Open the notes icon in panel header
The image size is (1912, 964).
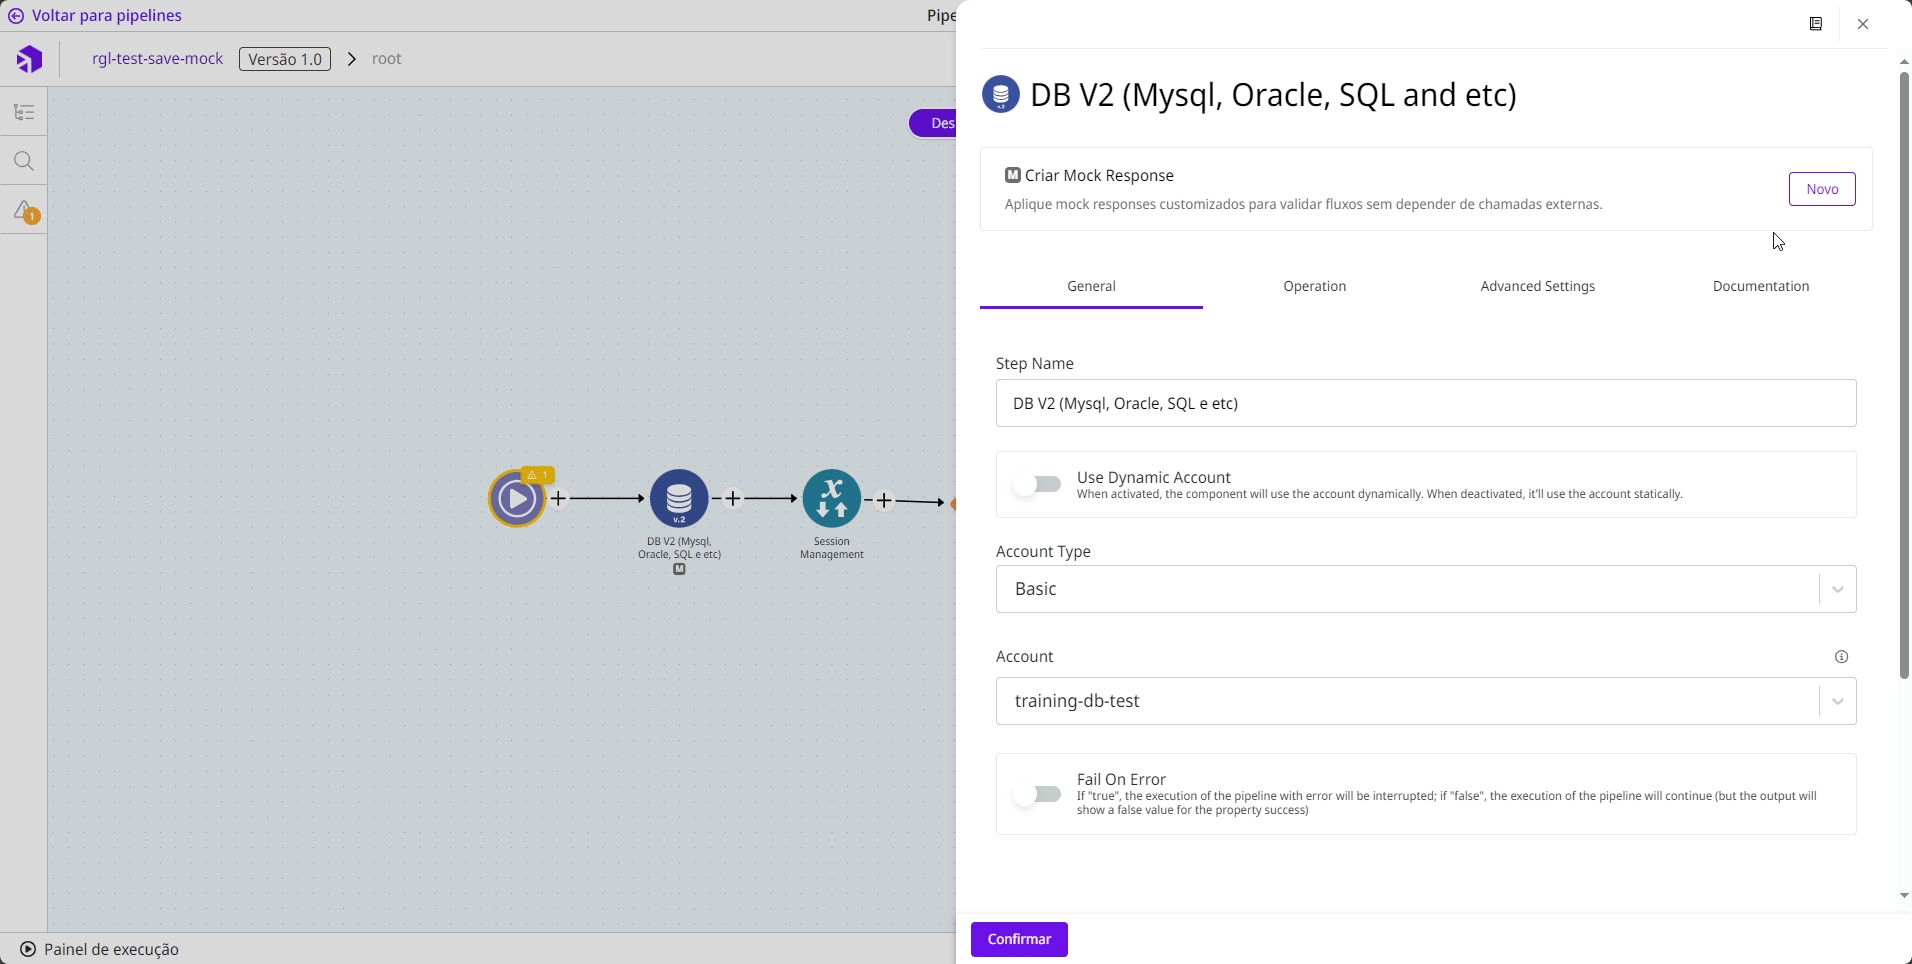coord(1816,24)
